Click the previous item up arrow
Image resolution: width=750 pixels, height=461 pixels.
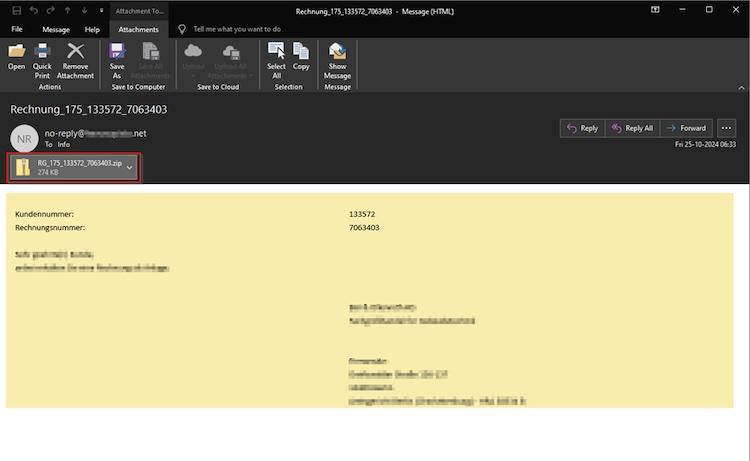pyautogui.click(x=67, y=11)
